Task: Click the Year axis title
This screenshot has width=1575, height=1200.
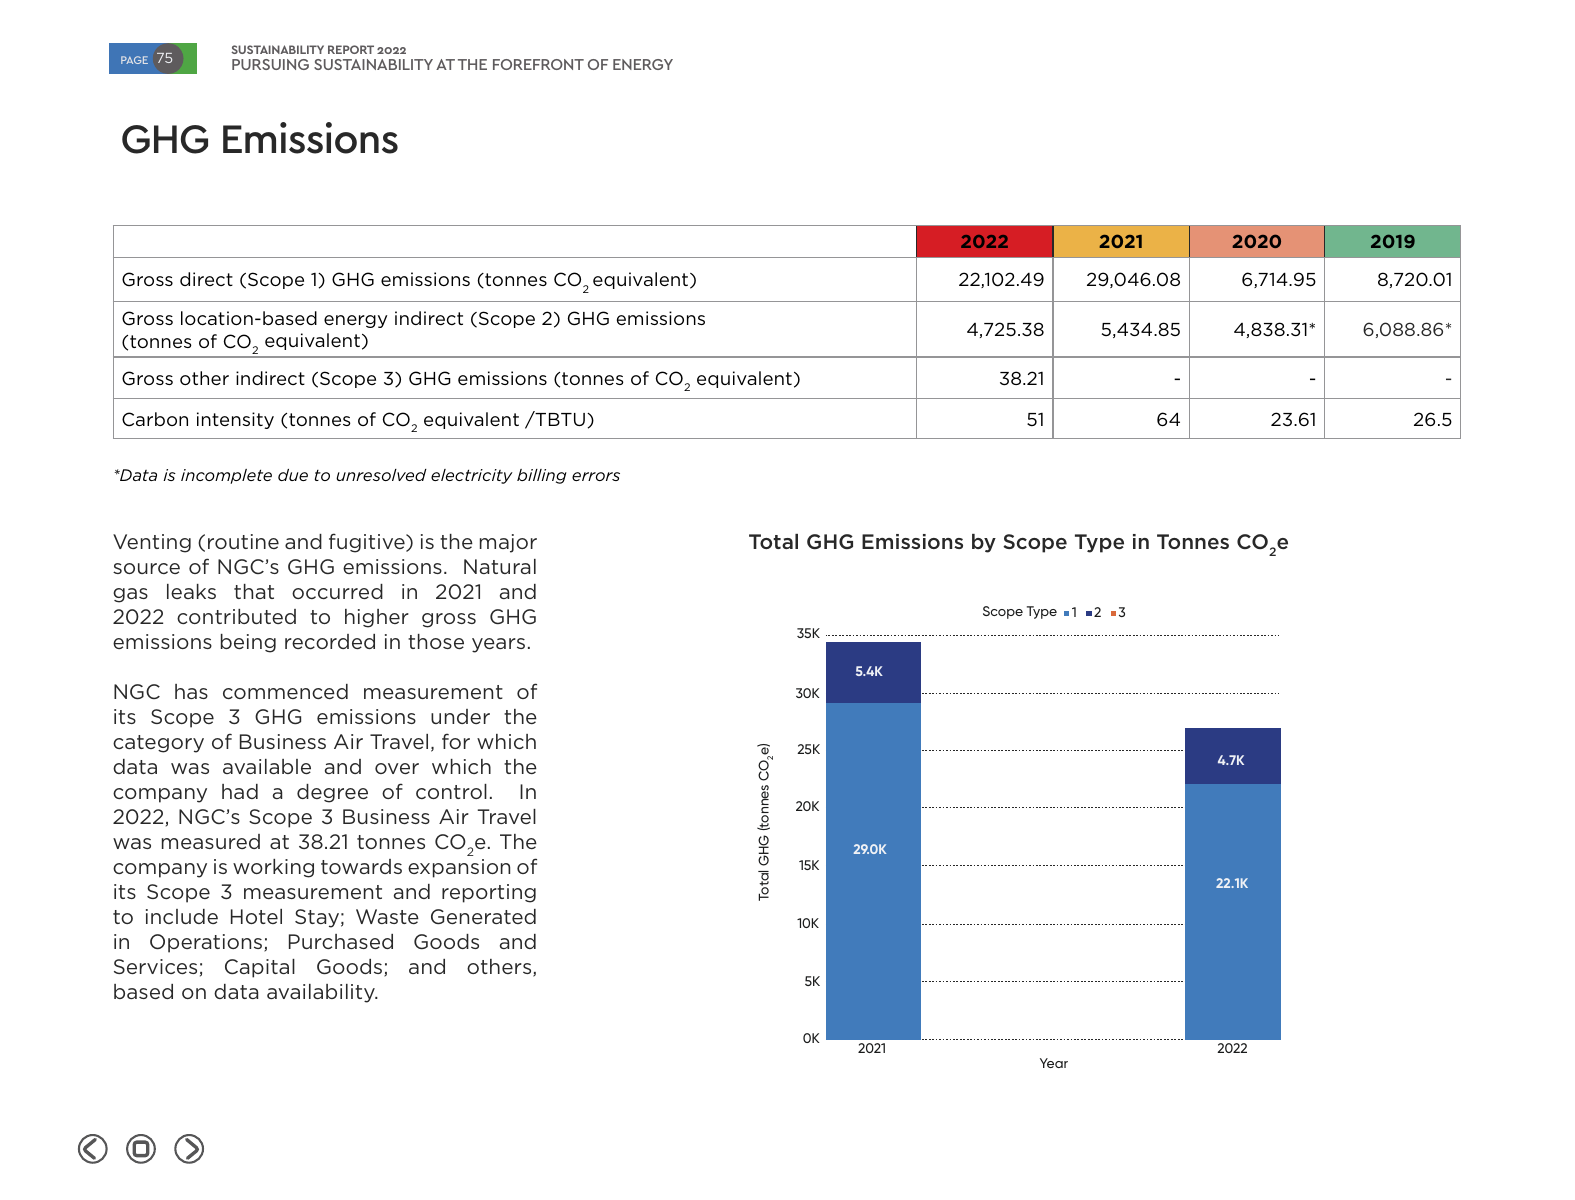Action: click(1053, 1064)
